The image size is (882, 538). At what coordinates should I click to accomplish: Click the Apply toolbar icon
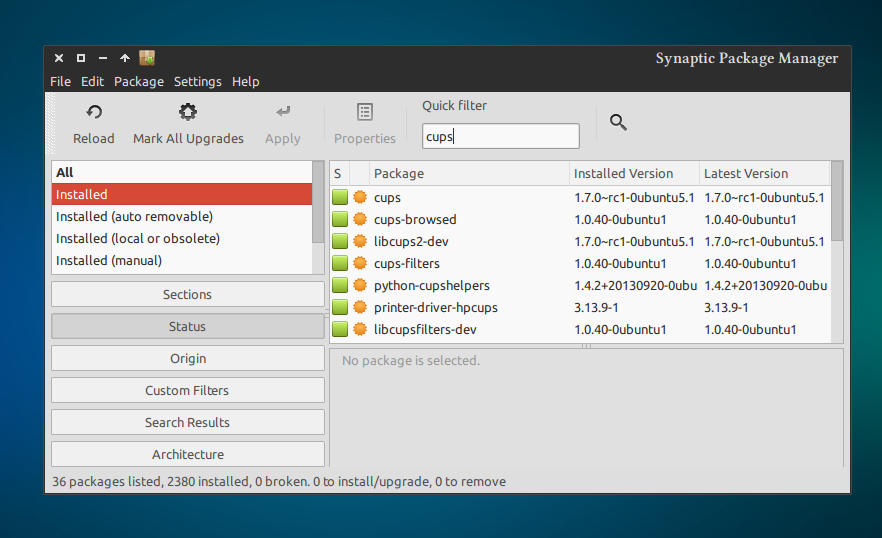point(283,111)
